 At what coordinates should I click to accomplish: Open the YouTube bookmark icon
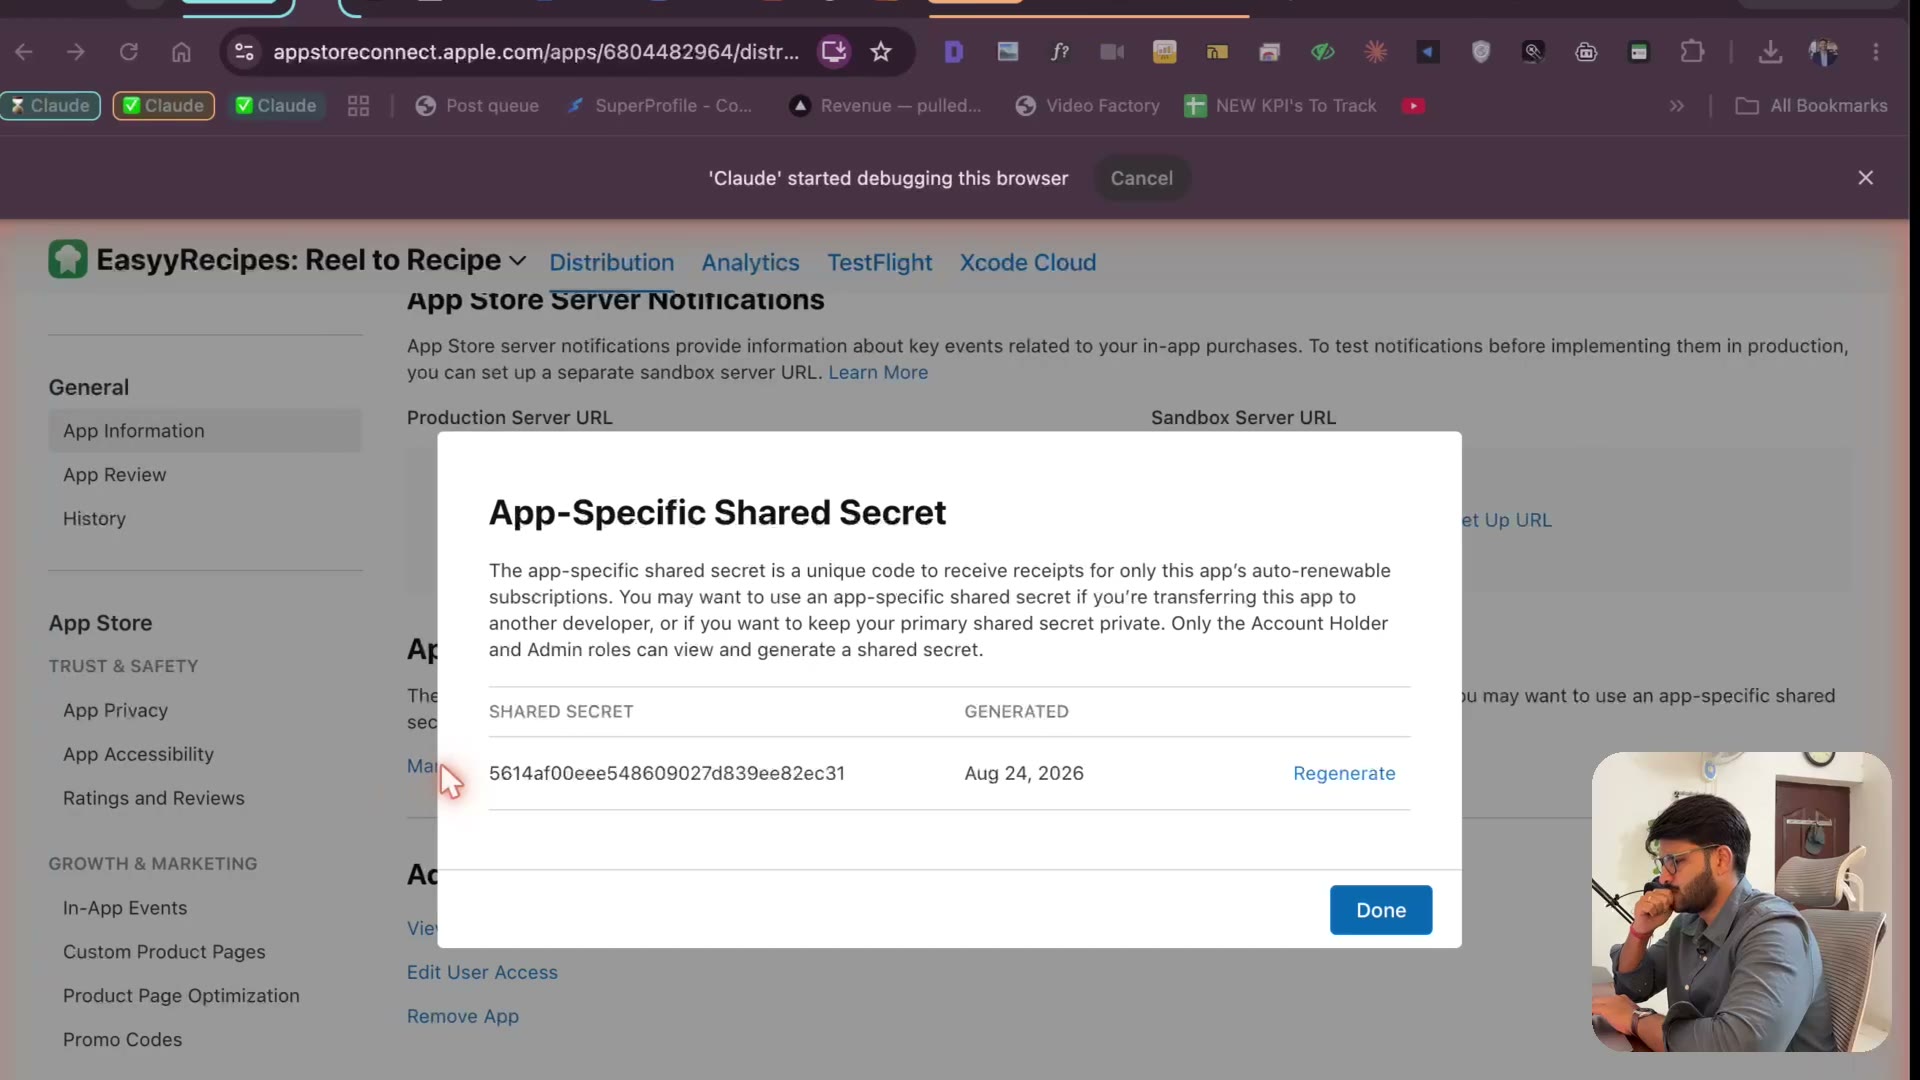coord(1413,106)
